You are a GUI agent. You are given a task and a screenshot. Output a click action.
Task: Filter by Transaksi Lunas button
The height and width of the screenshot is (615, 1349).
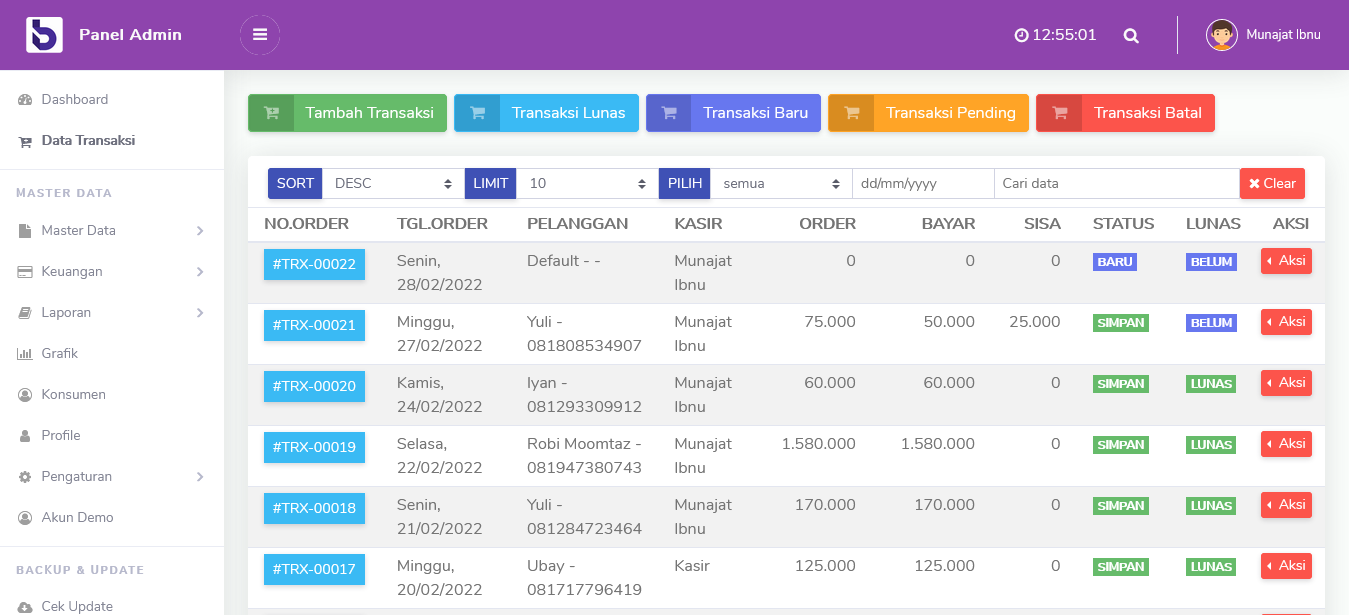click(546, 113)
